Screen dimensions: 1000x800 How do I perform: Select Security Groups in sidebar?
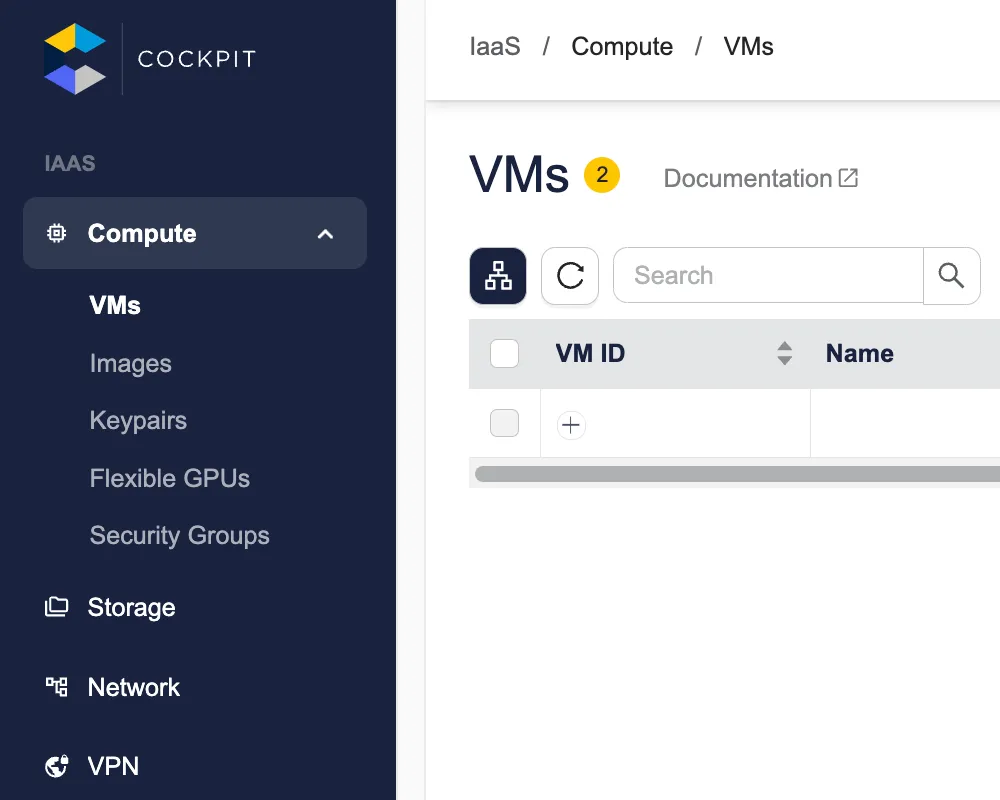click(179, 536)
